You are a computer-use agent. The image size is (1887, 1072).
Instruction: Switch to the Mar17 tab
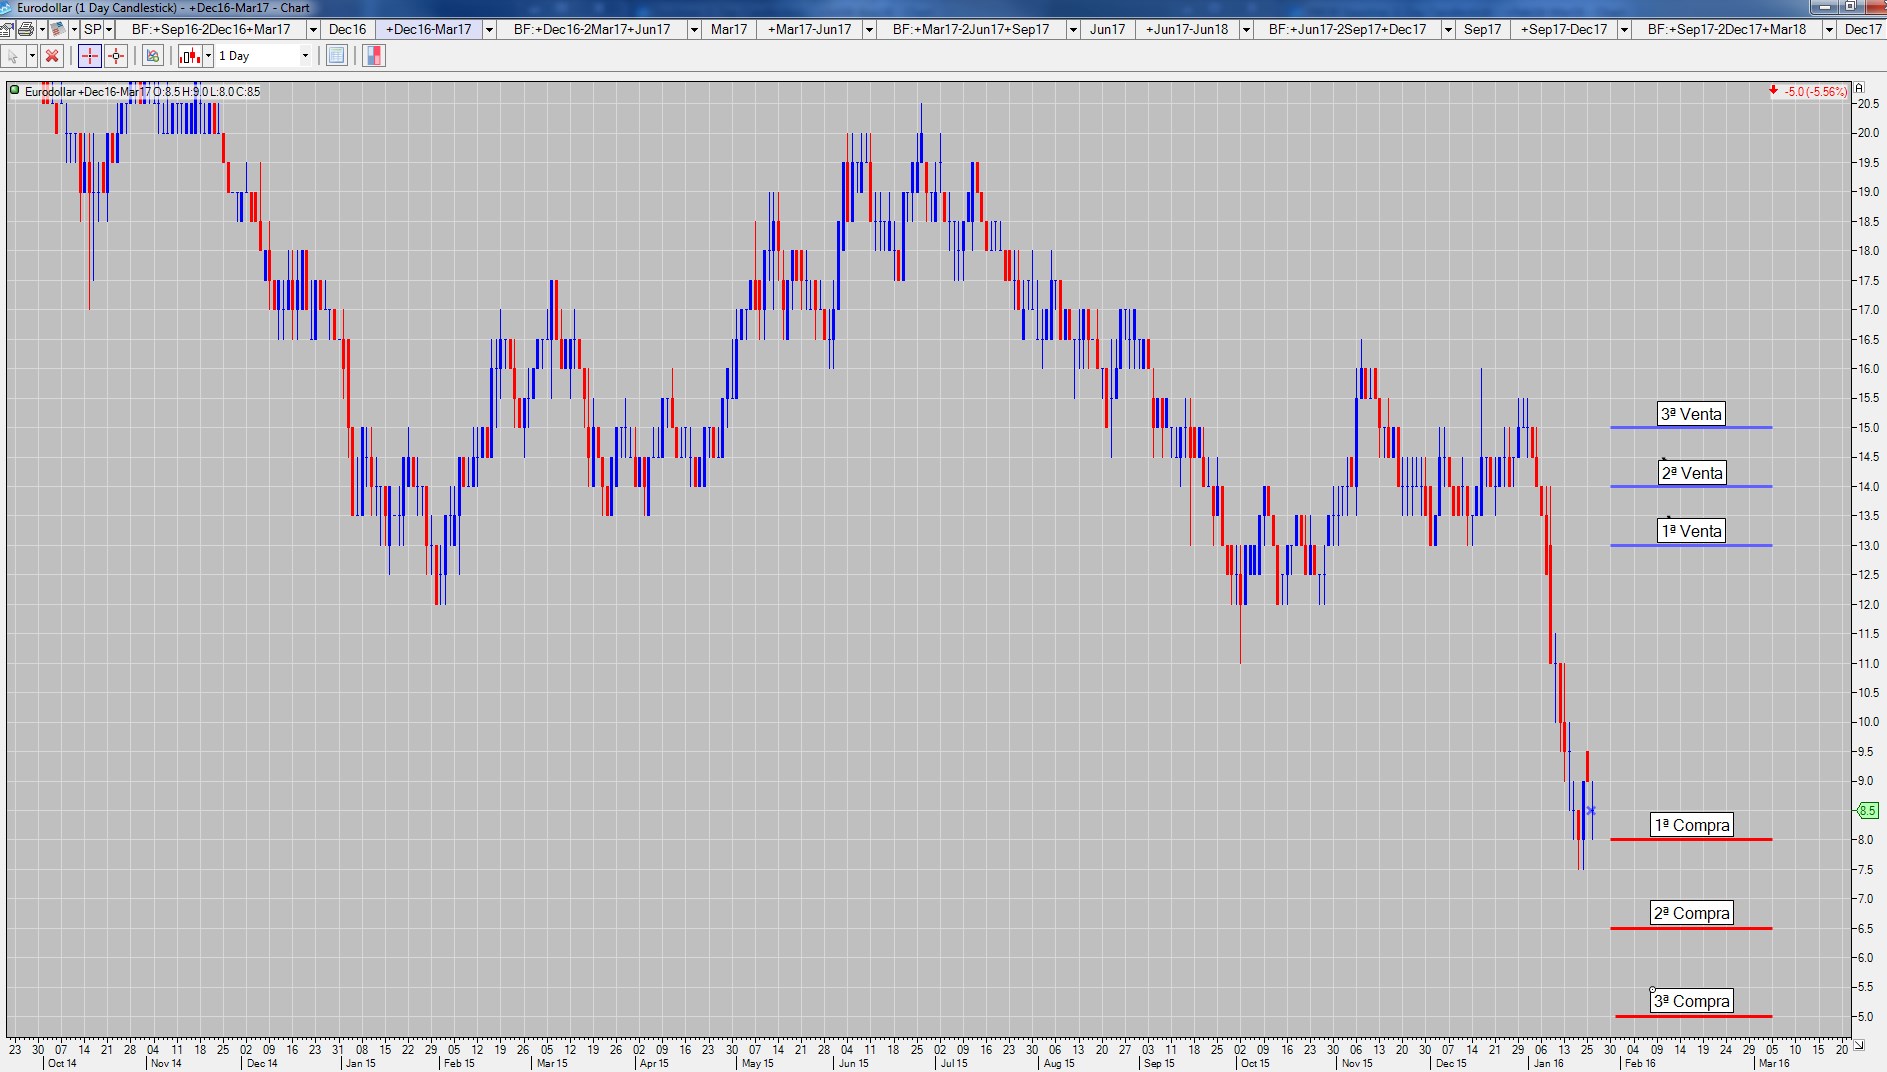pyautogui.click(x=728, y=29)
